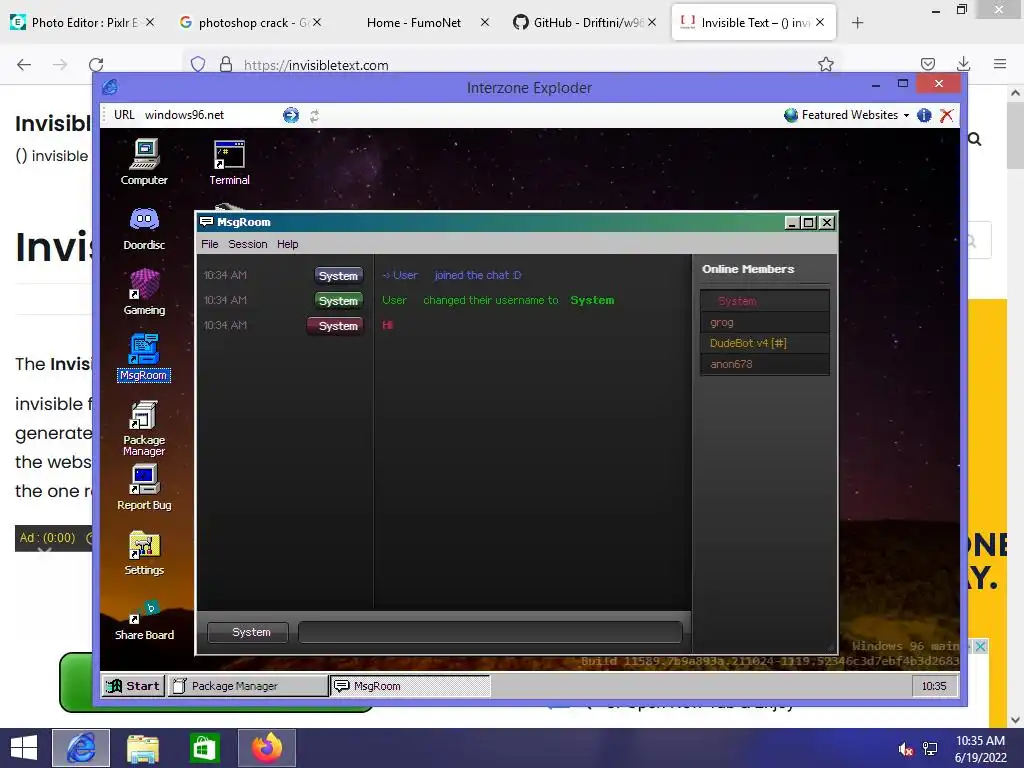Switch to the photoshop crack Google tab

(x=250, y=23)
